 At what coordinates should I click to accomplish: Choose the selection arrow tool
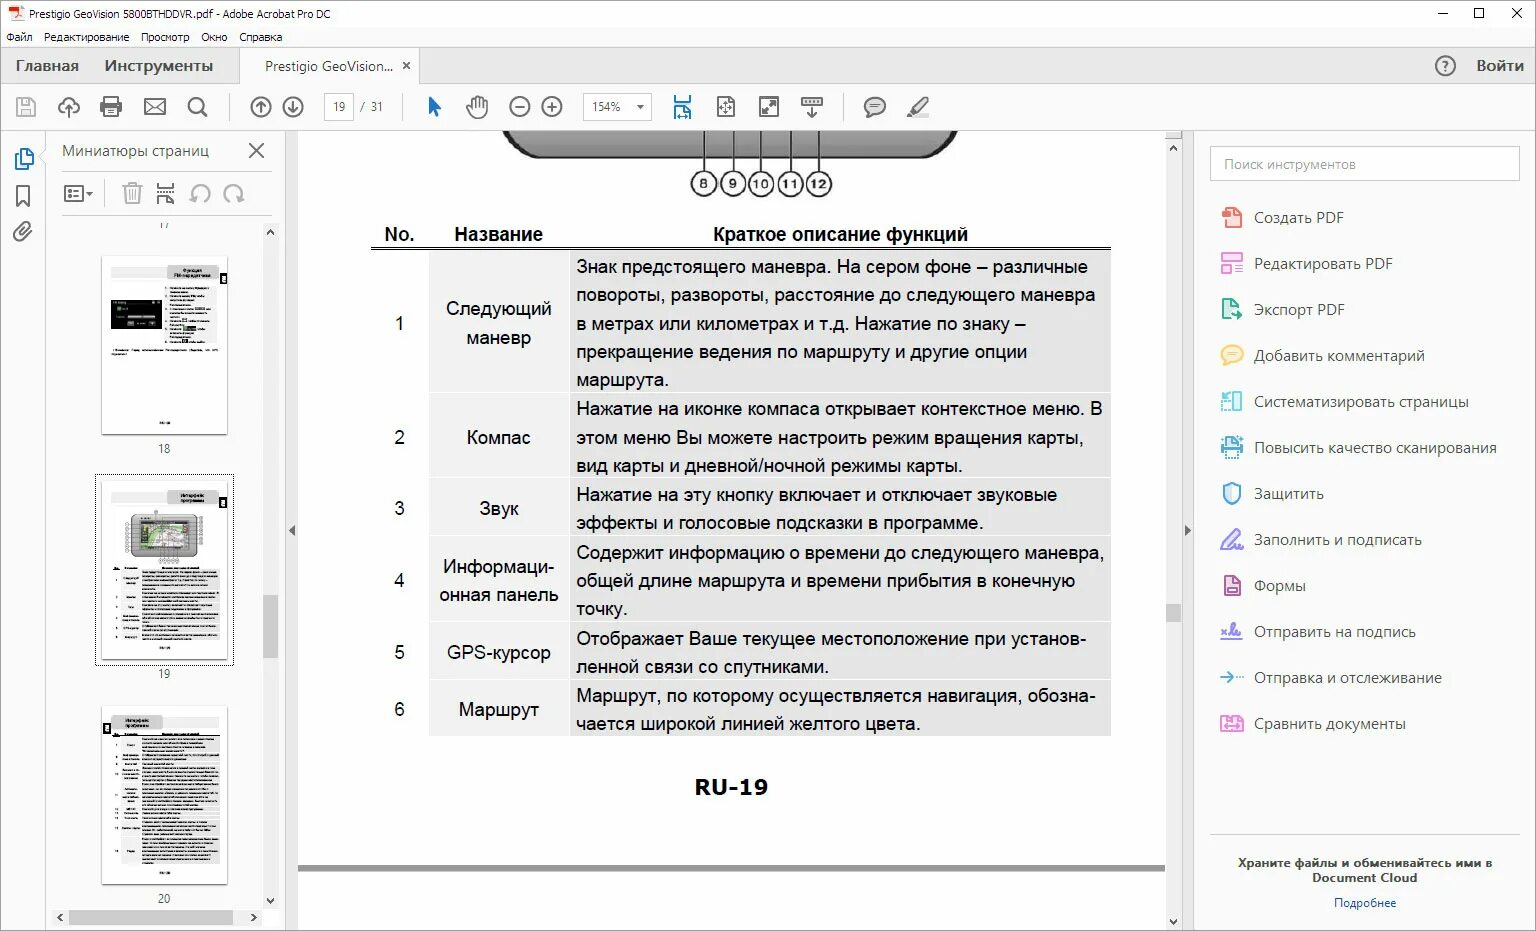click(x=434, y=107)
